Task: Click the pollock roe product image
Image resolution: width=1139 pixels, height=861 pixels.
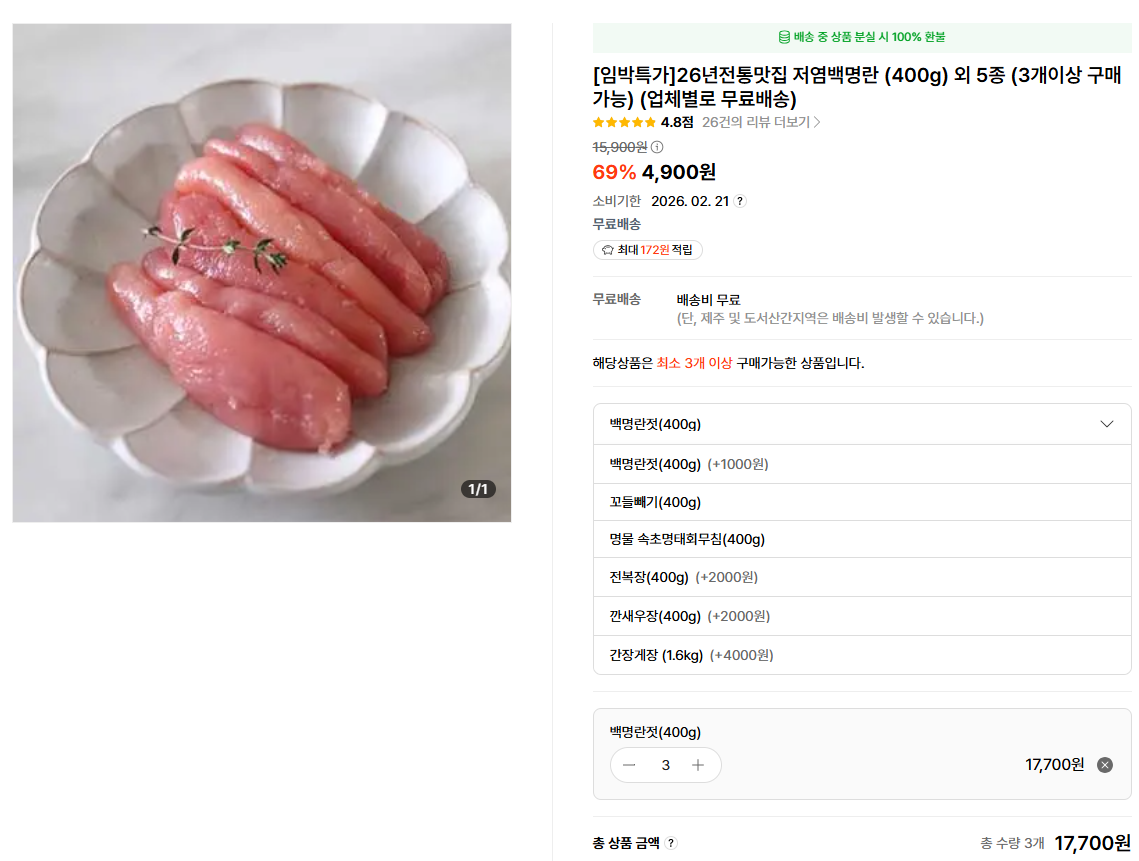Action: (262, 273)
